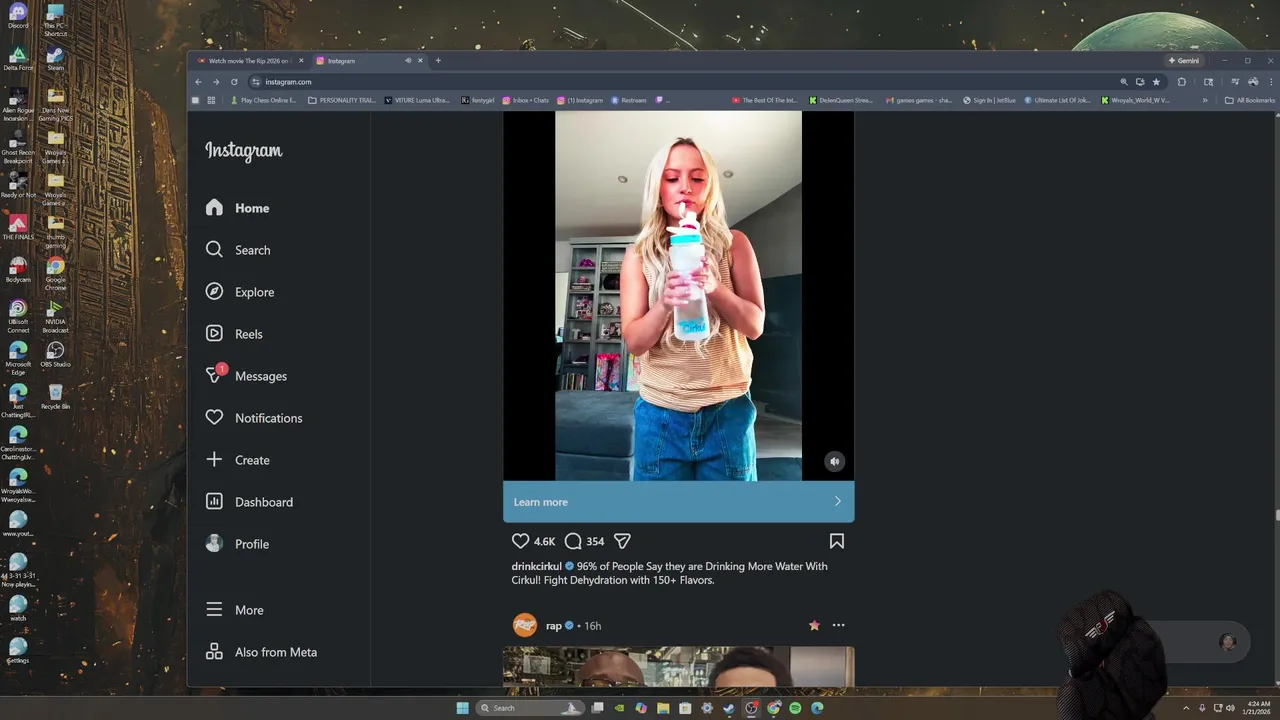1280x720 pixels.
Task: Open Profile from the sidebar
Action: point(238,544)
